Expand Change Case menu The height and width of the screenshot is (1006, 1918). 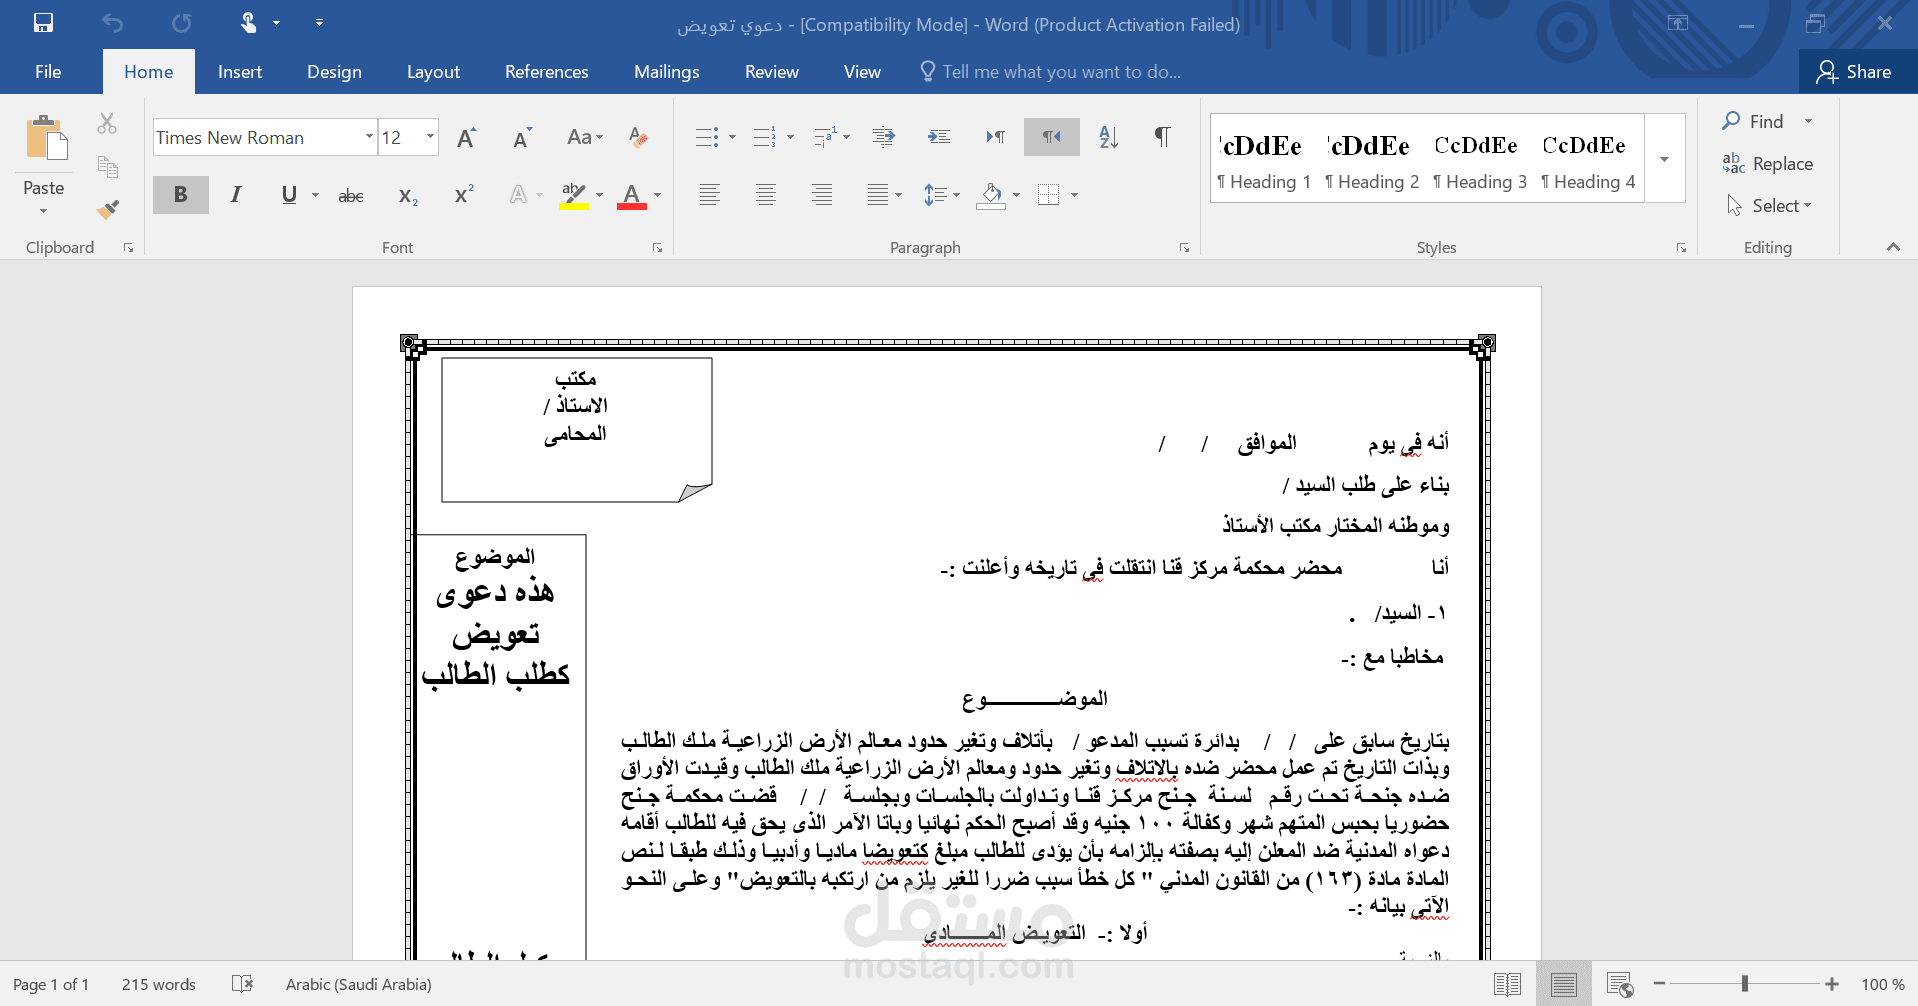coord(585,137)
